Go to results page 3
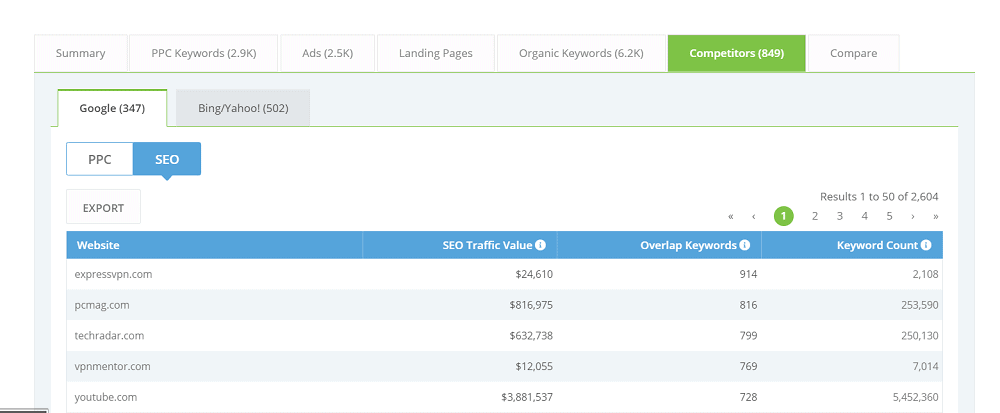 coord(840,217)
